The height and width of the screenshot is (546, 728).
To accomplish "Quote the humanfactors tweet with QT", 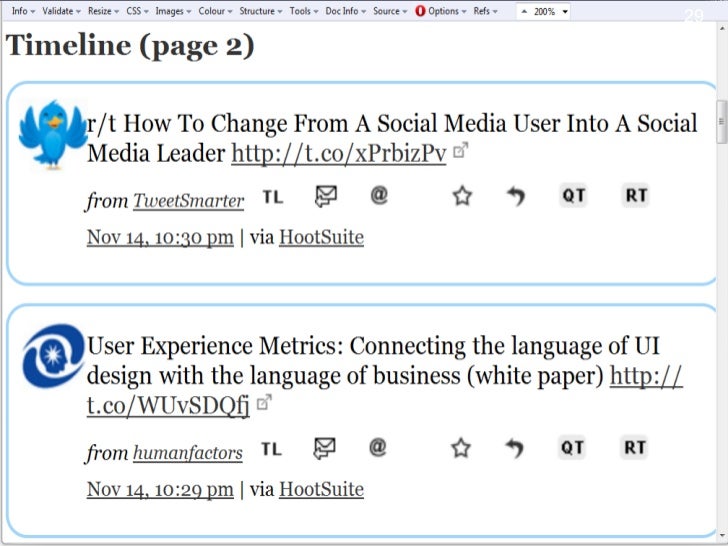I will [572, 447].
